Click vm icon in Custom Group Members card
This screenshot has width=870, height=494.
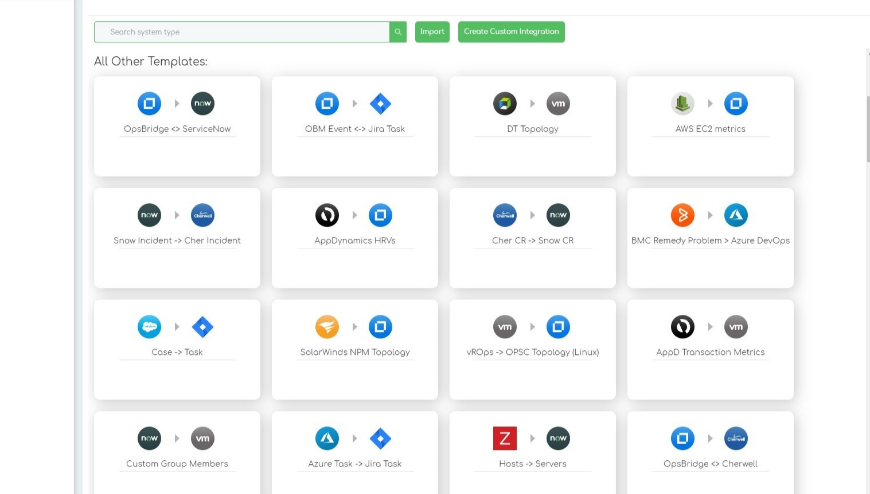coord(203,438)
